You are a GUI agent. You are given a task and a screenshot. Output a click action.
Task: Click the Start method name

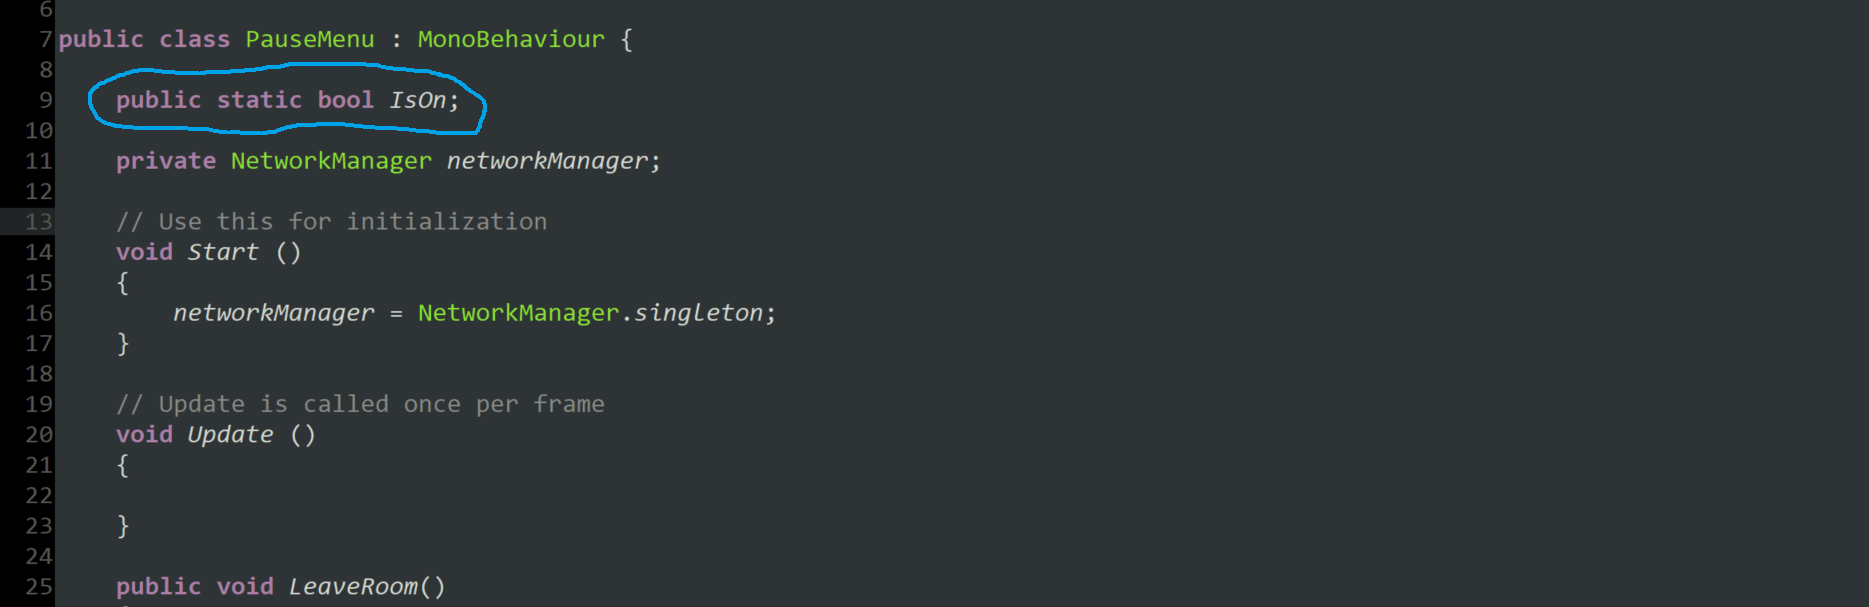click(x=223, y=252)
